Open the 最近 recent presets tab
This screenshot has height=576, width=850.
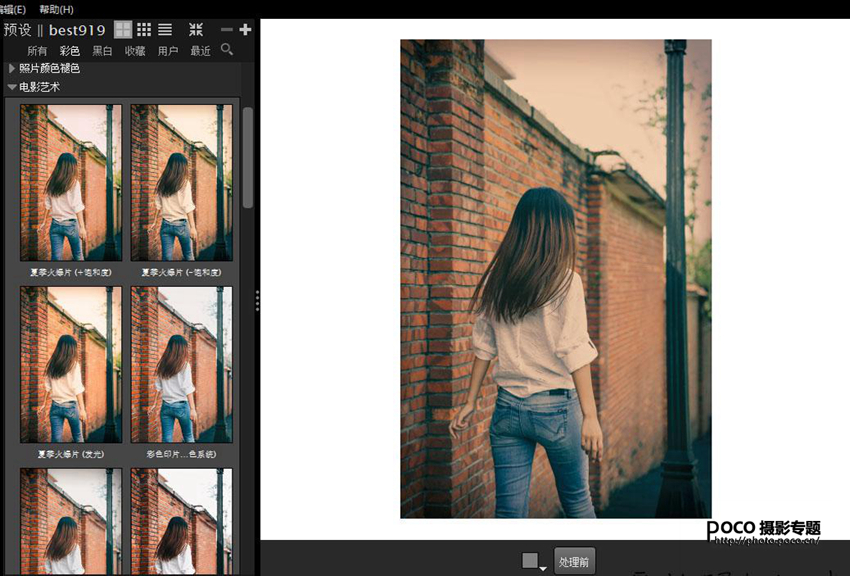coord(200,51)
